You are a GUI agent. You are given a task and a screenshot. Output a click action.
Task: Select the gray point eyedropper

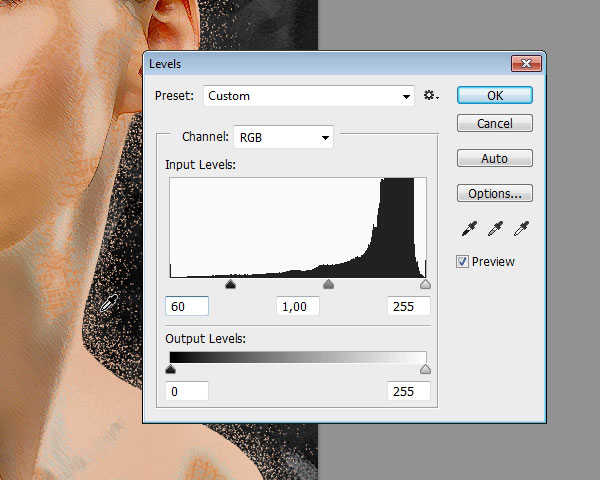[x=495, y=230]
